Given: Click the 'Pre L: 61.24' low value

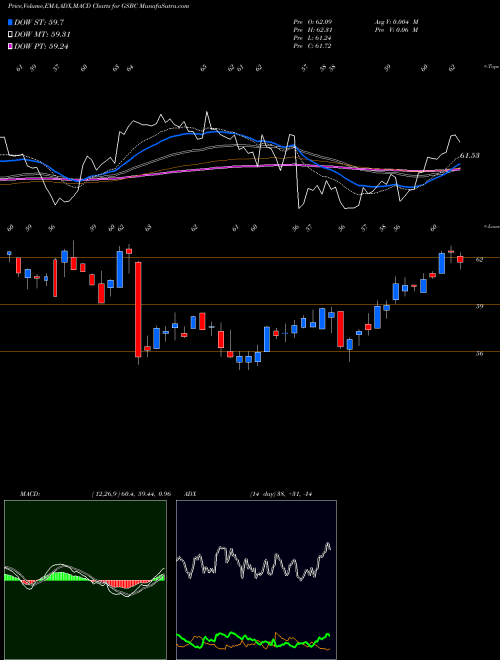Looking at the screenshot, I should (312, 38).
